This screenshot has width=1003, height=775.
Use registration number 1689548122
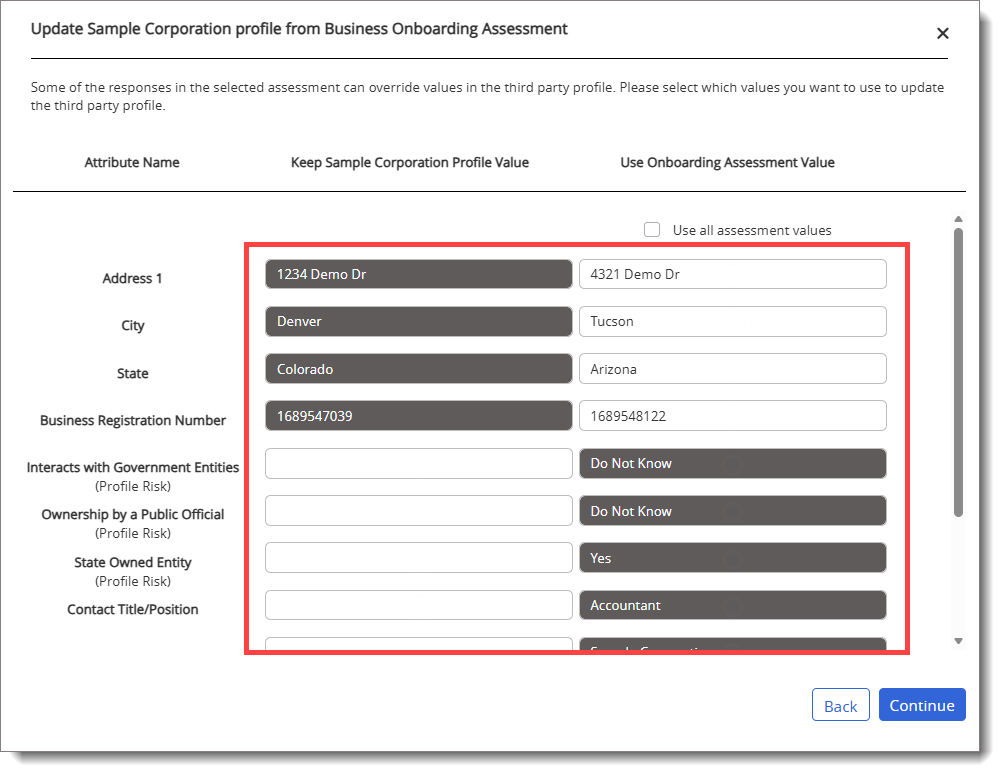coord(732,416)
